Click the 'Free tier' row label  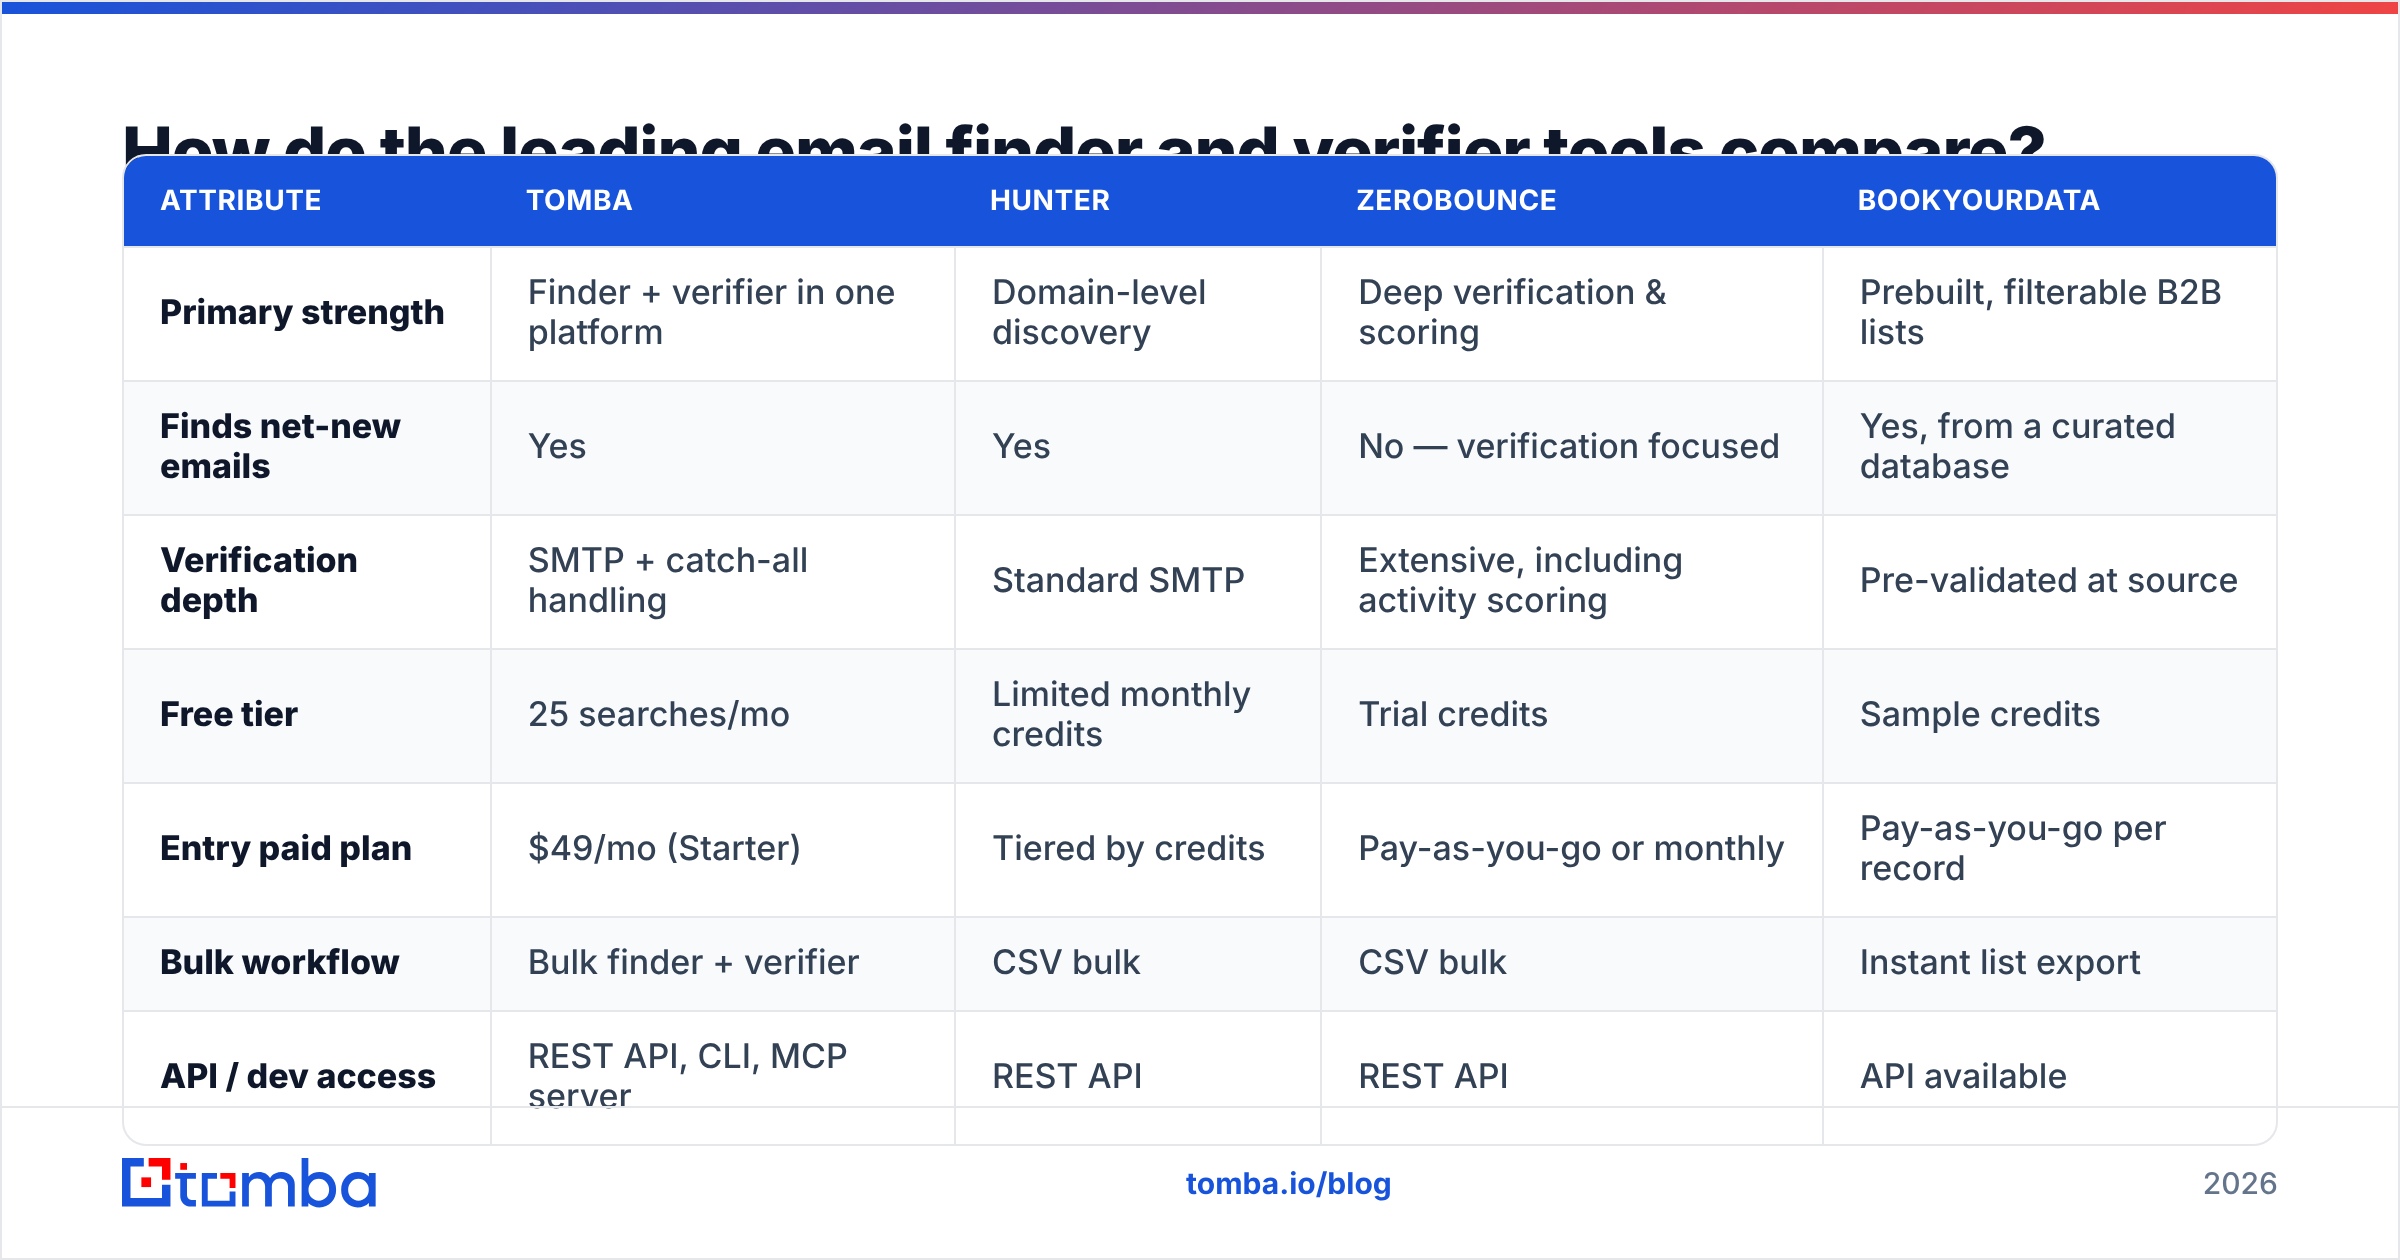click(x=229, y=715)
